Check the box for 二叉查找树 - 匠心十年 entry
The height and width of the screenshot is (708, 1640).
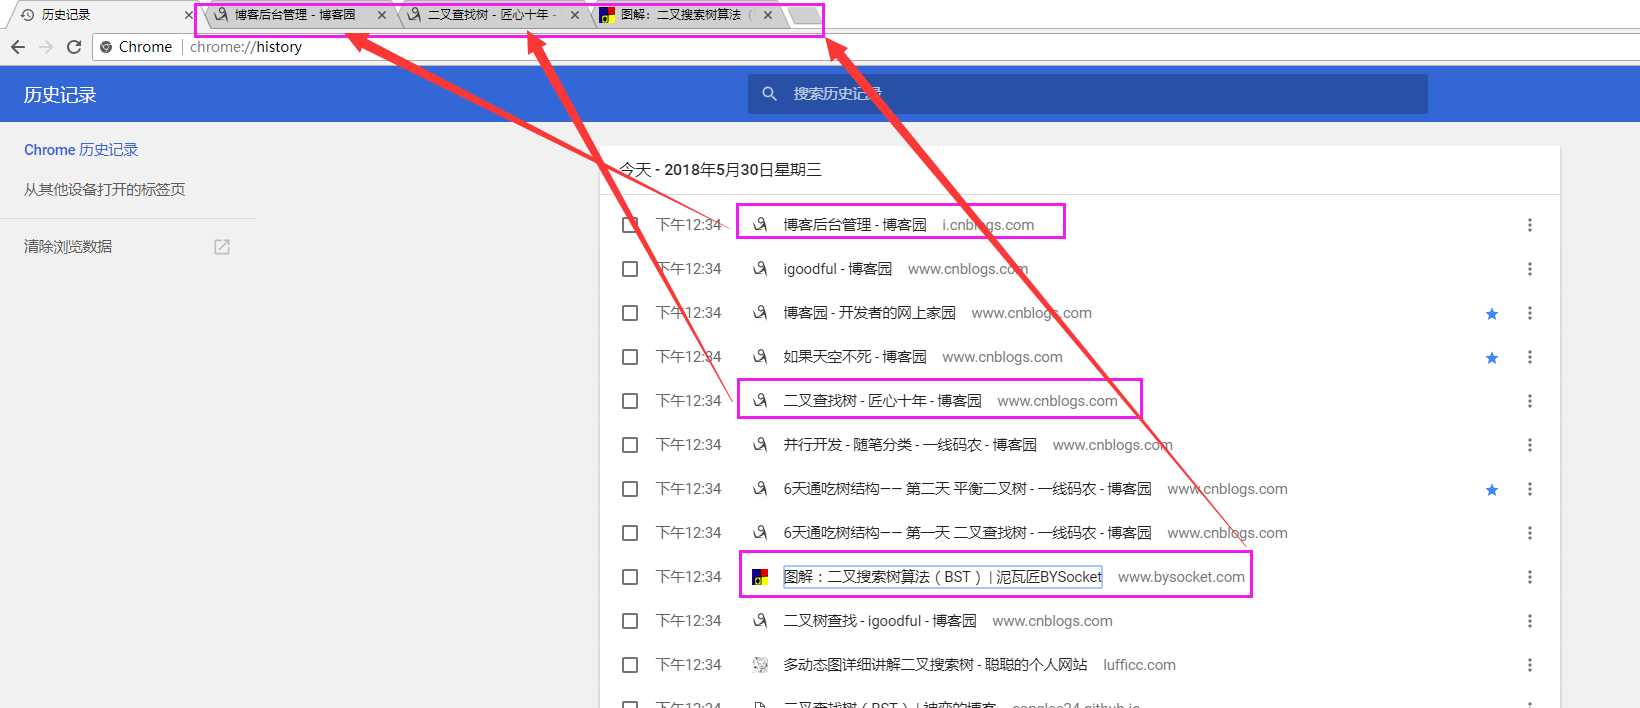point(630,401)
